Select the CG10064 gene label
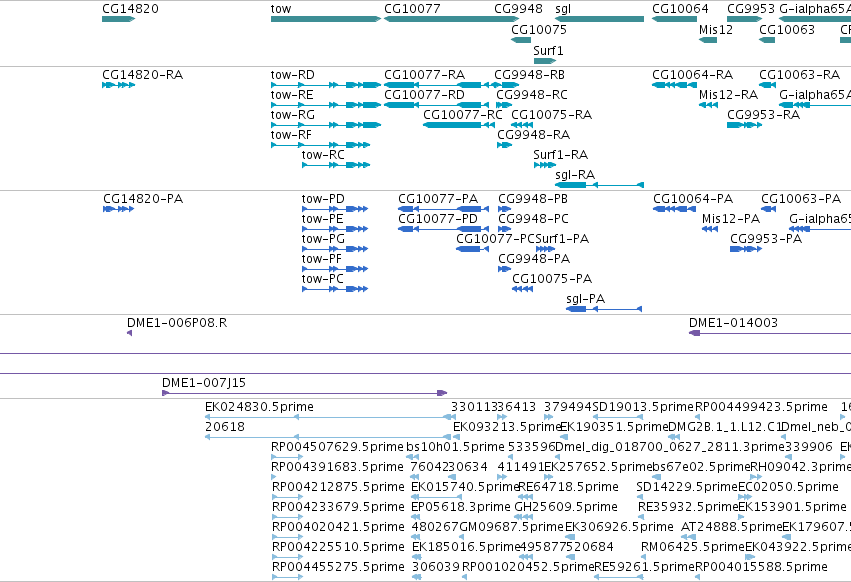This screenshot has height=582, width=851. (680, 9)
